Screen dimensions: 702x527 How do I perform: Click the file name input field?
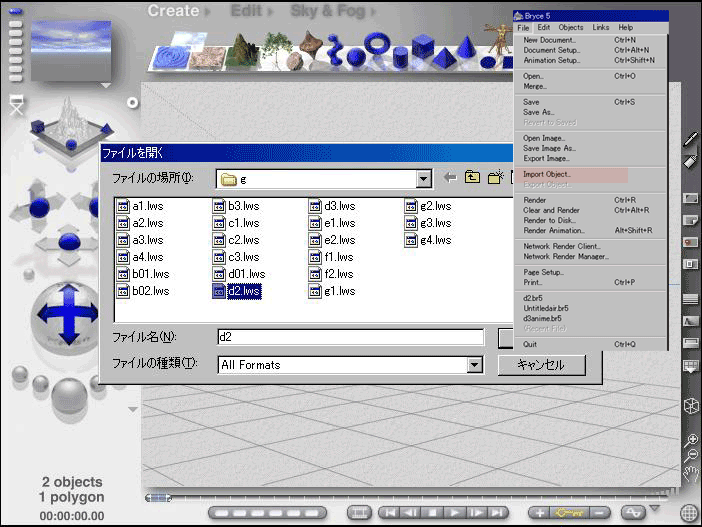(351, 337)
